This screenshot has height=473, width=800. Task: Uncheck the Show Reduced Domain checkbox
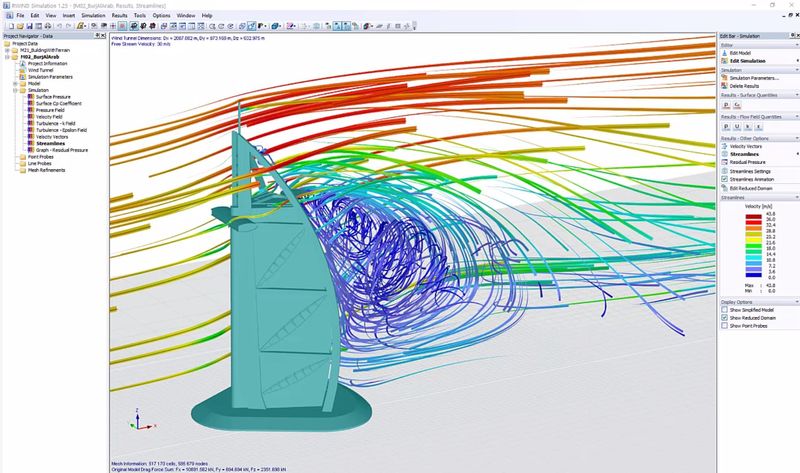724,318
